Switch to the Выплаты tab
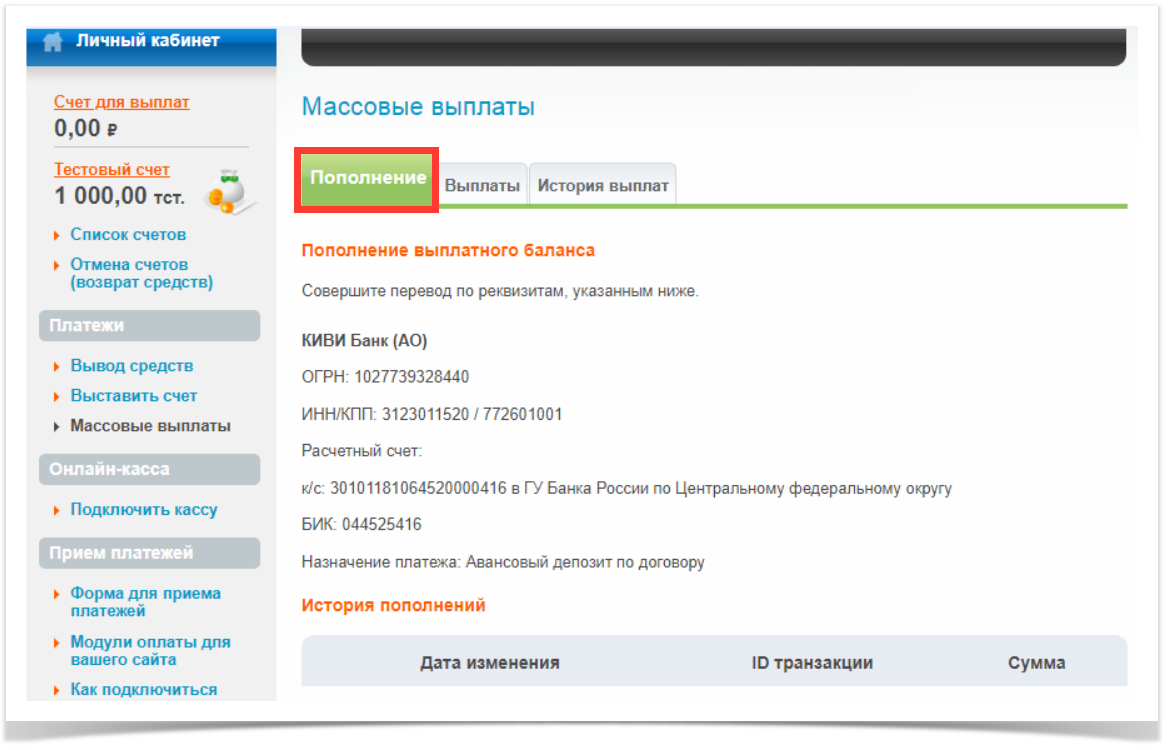Image resolution: width=1172 pixels, height=750 pixels. coord(482,186)
